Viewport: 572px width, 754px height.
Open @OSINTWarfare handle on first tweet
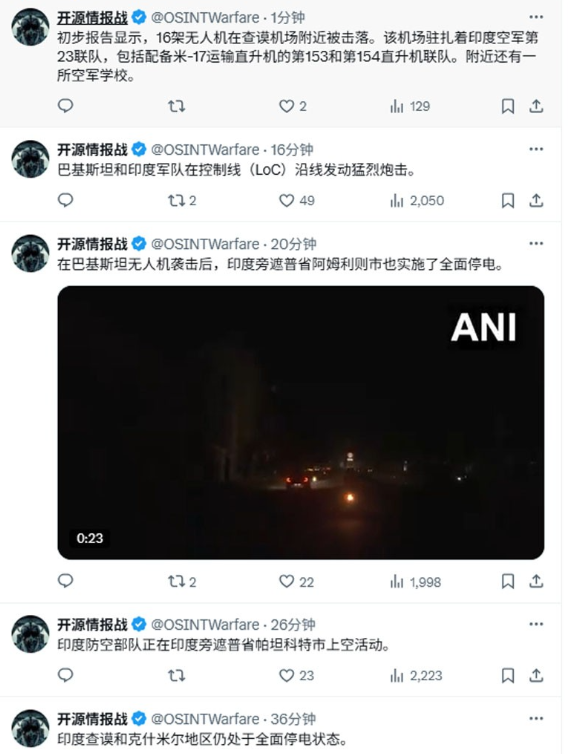tap(205, 18)
